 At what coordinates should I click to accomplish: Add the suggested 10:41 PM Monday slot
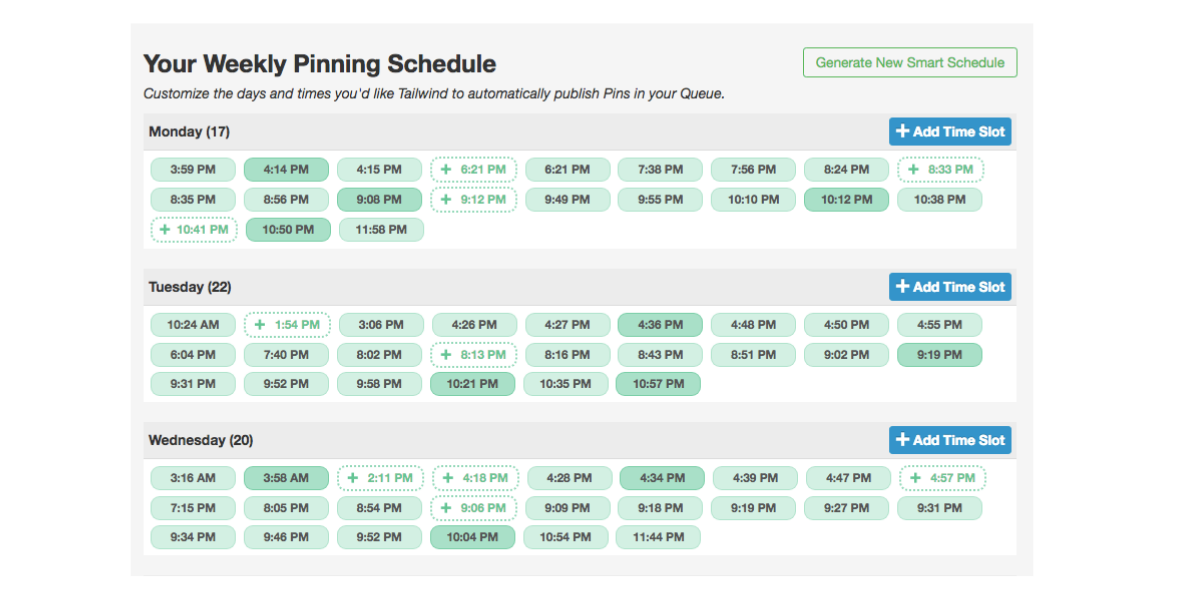[194, 230]
